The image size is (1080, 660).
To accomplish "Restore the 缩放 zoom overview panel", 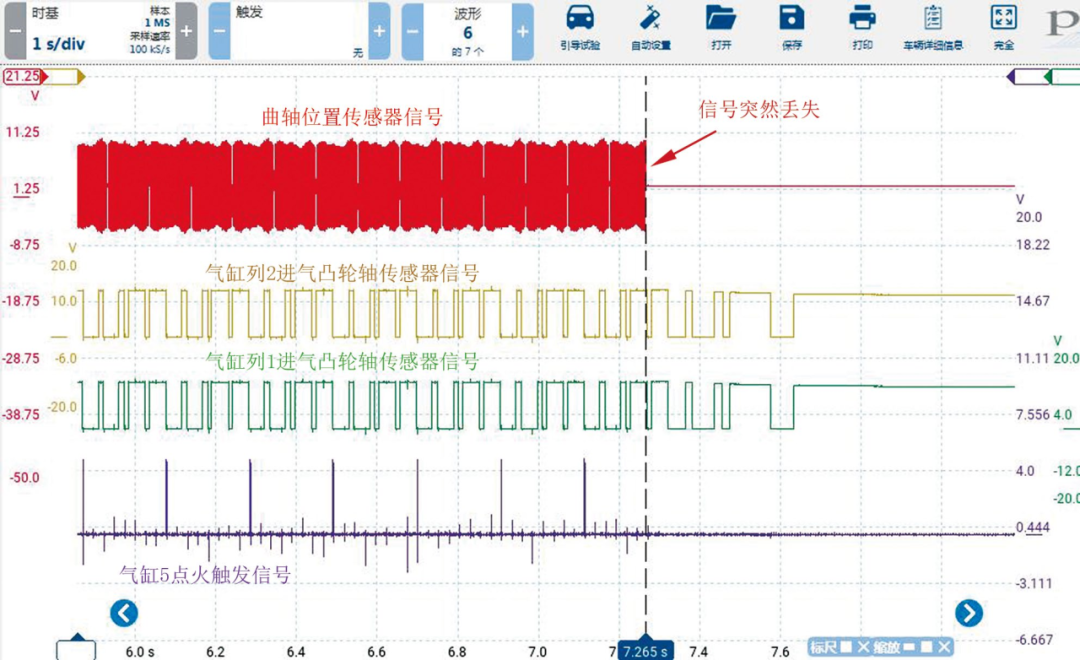I will point(926,646).
